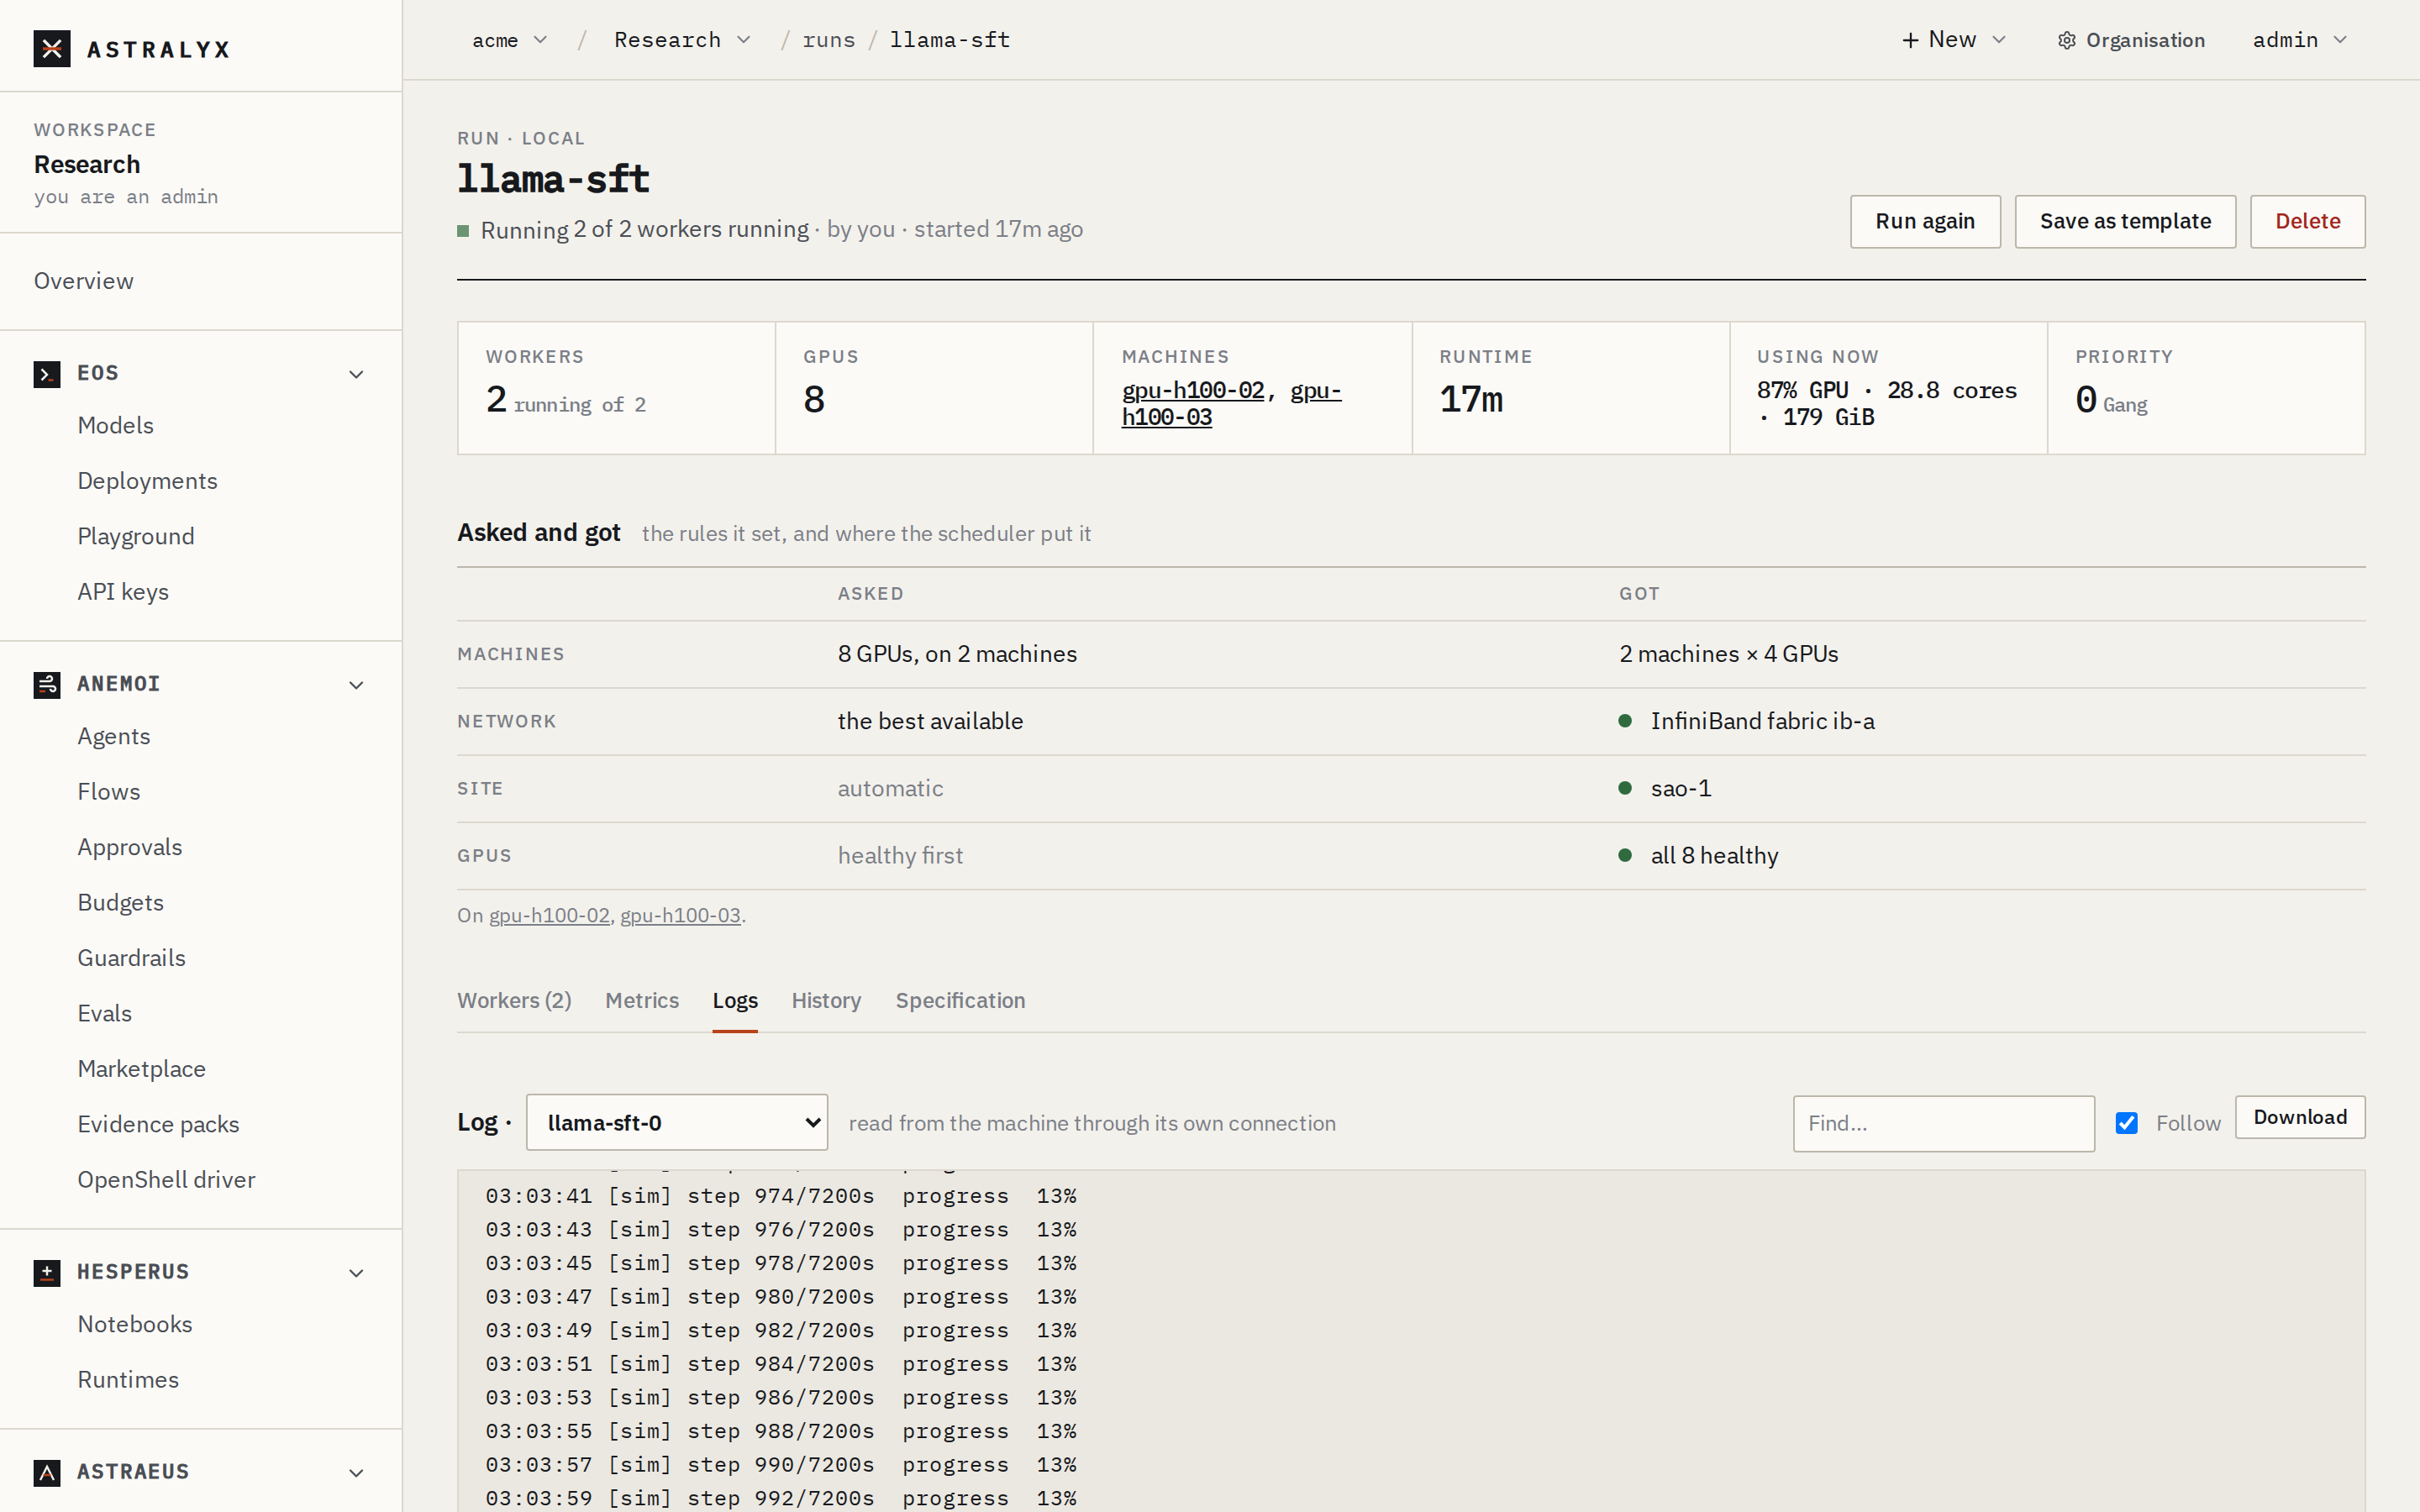This screenshot has width=2420, height=1512.
Task: Select the Logs tab
Action: 735,1000
